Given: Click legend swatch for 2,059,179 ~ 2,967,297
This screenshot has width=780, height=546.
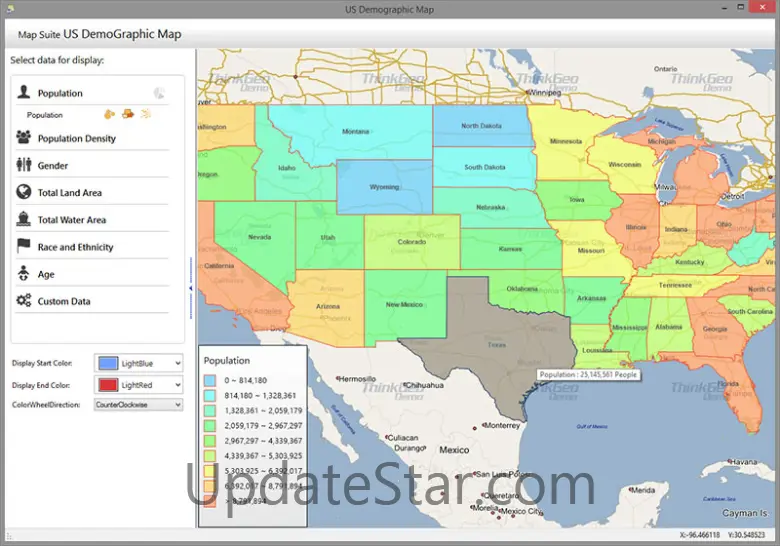Looking at the screenshot, I should 210,426.
